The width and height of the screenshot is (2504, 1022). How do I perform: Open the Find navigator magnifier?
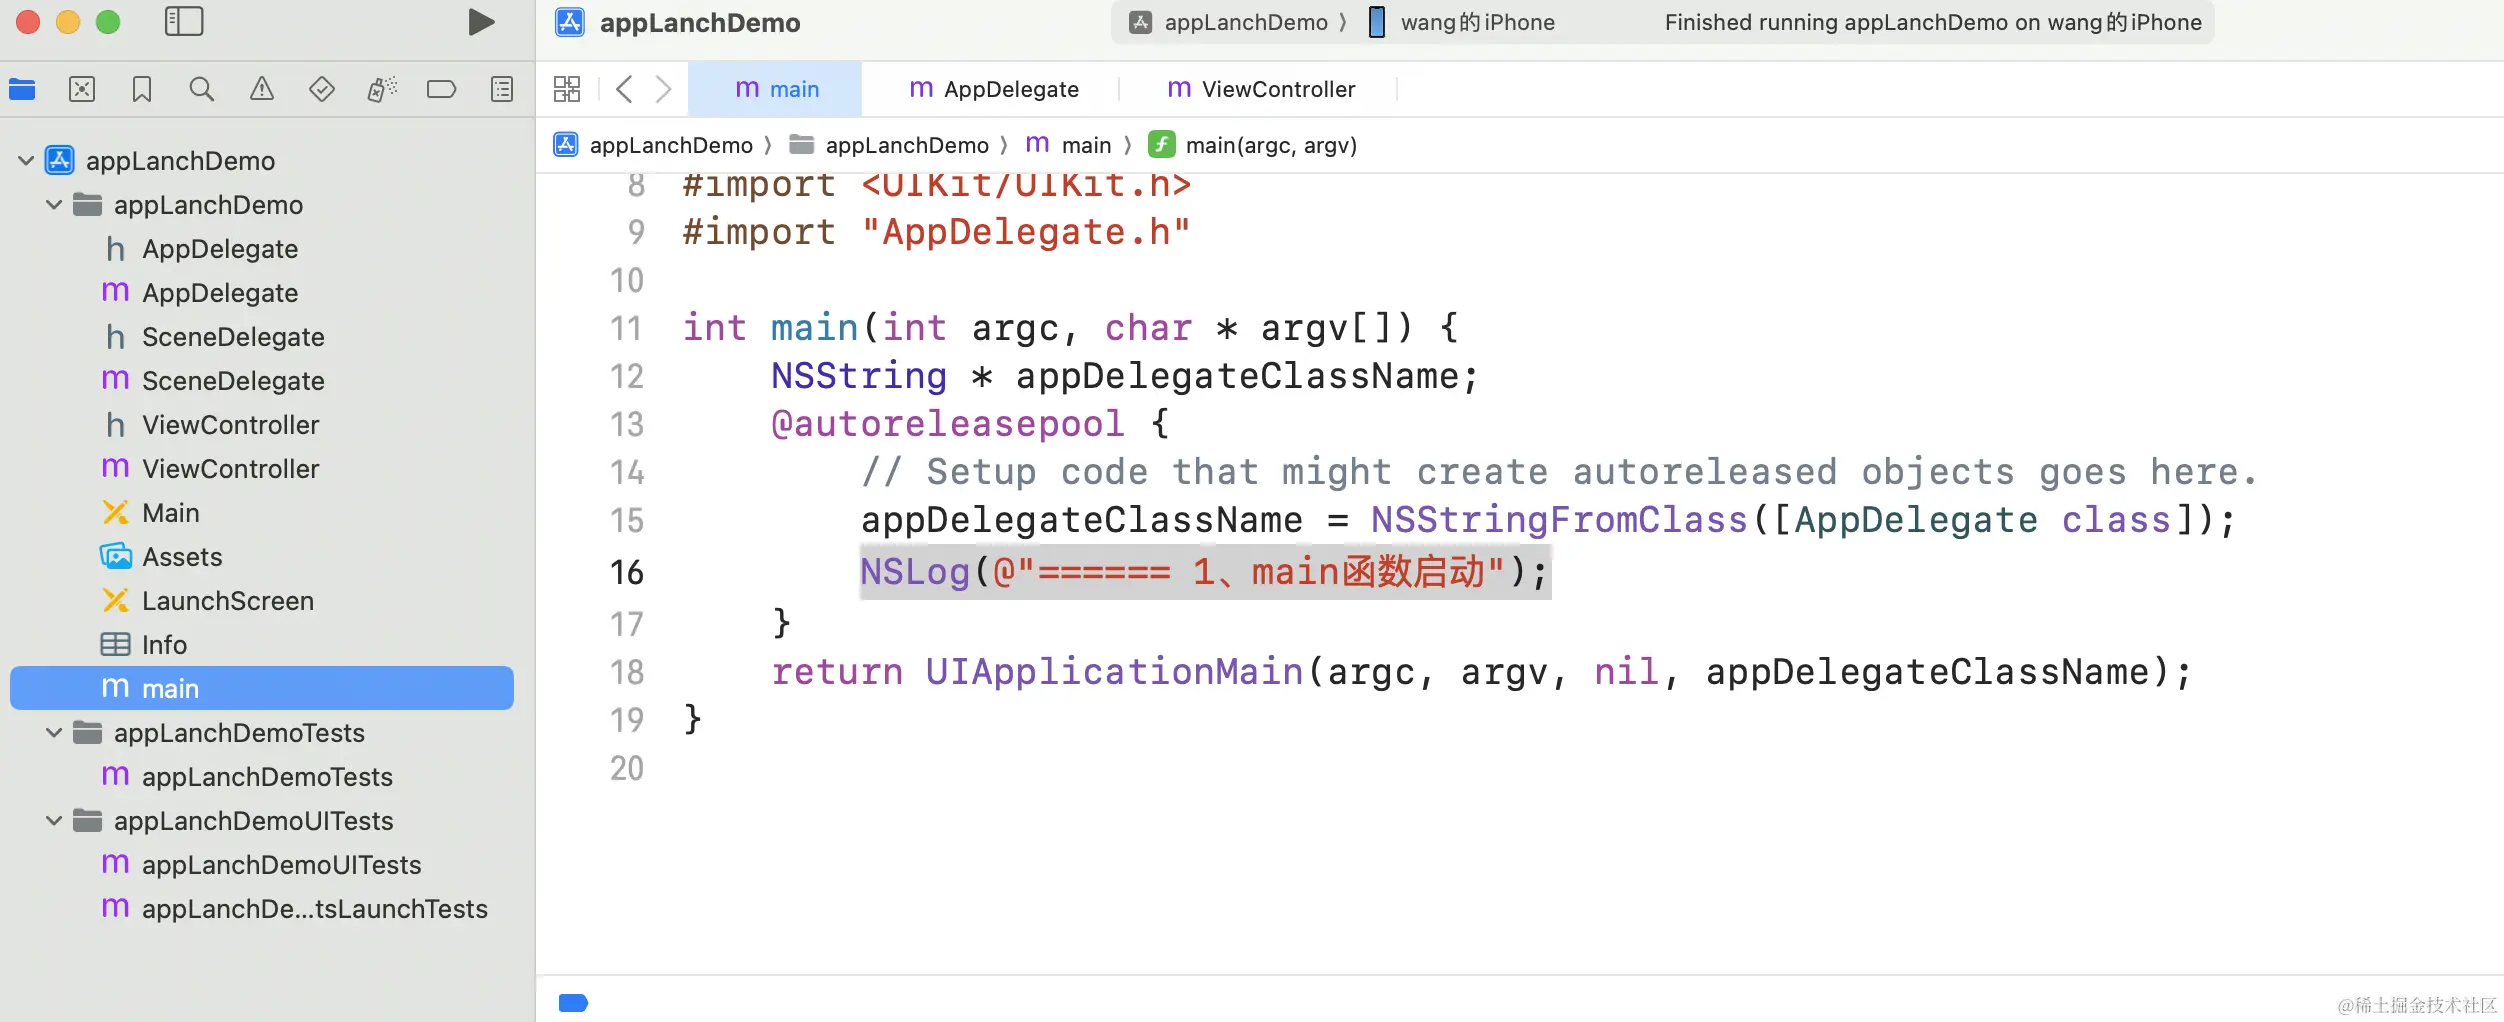202,89
